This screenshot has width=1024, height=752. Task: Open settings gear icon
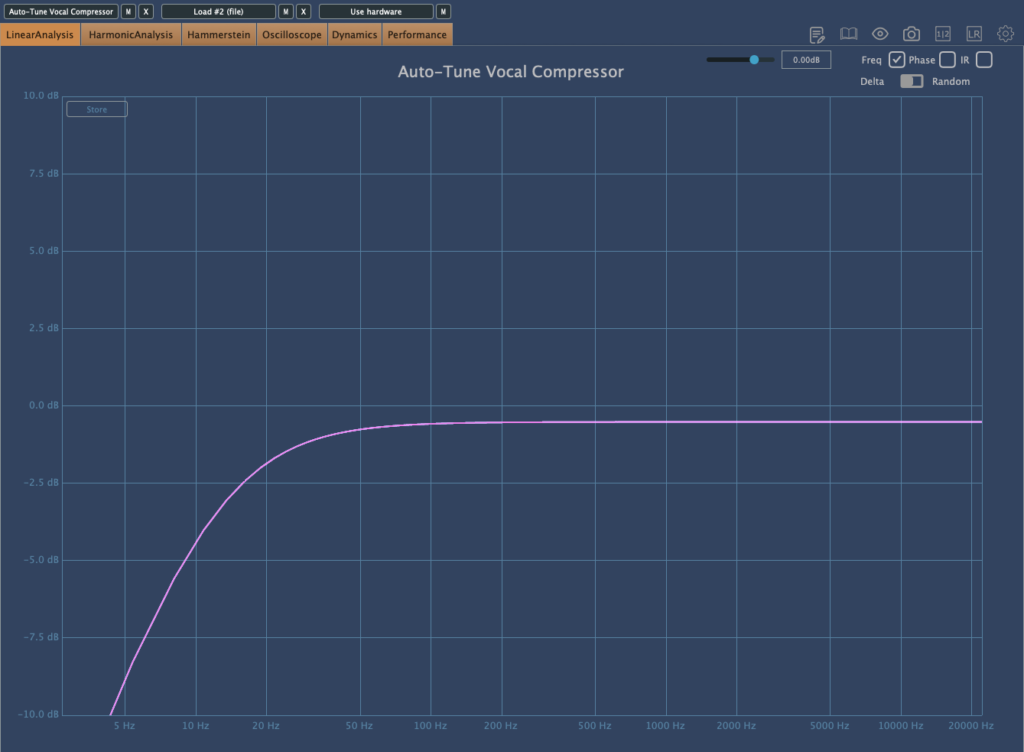[x=1005, y=33]
